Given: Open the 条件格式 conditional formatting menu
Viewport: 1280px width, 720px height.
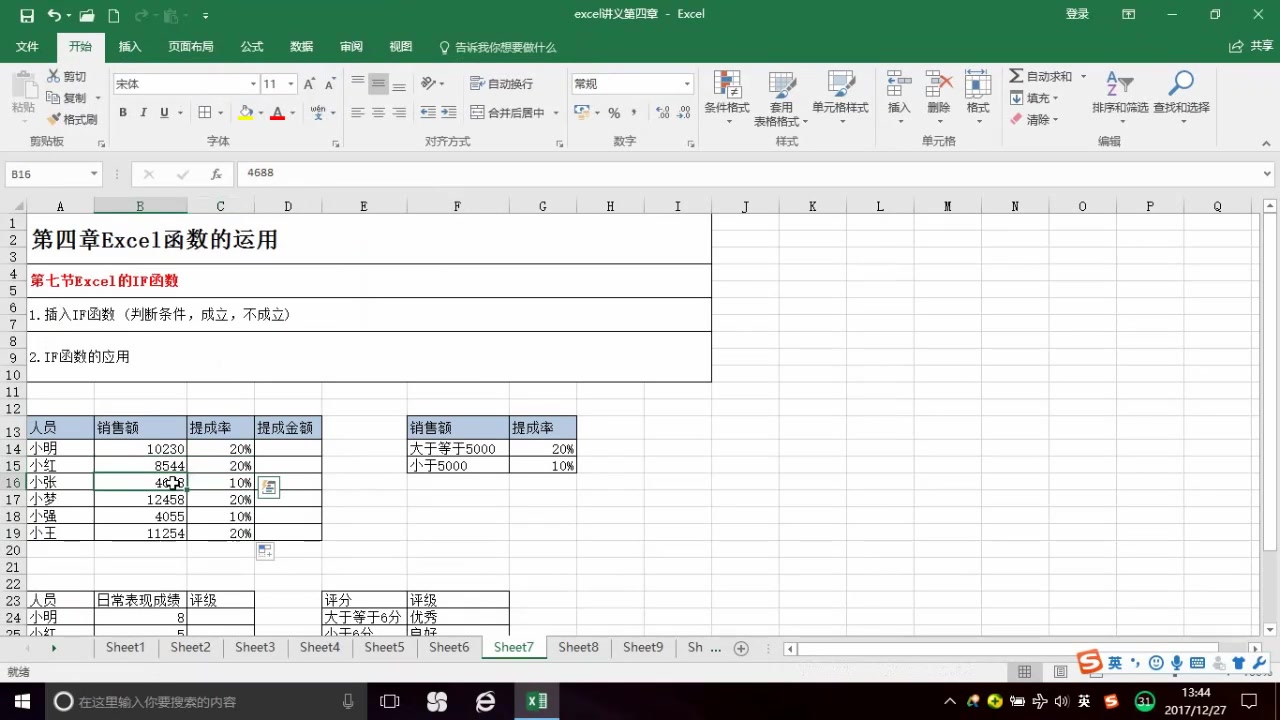Looking at the screenshot, I should point(727,95).
